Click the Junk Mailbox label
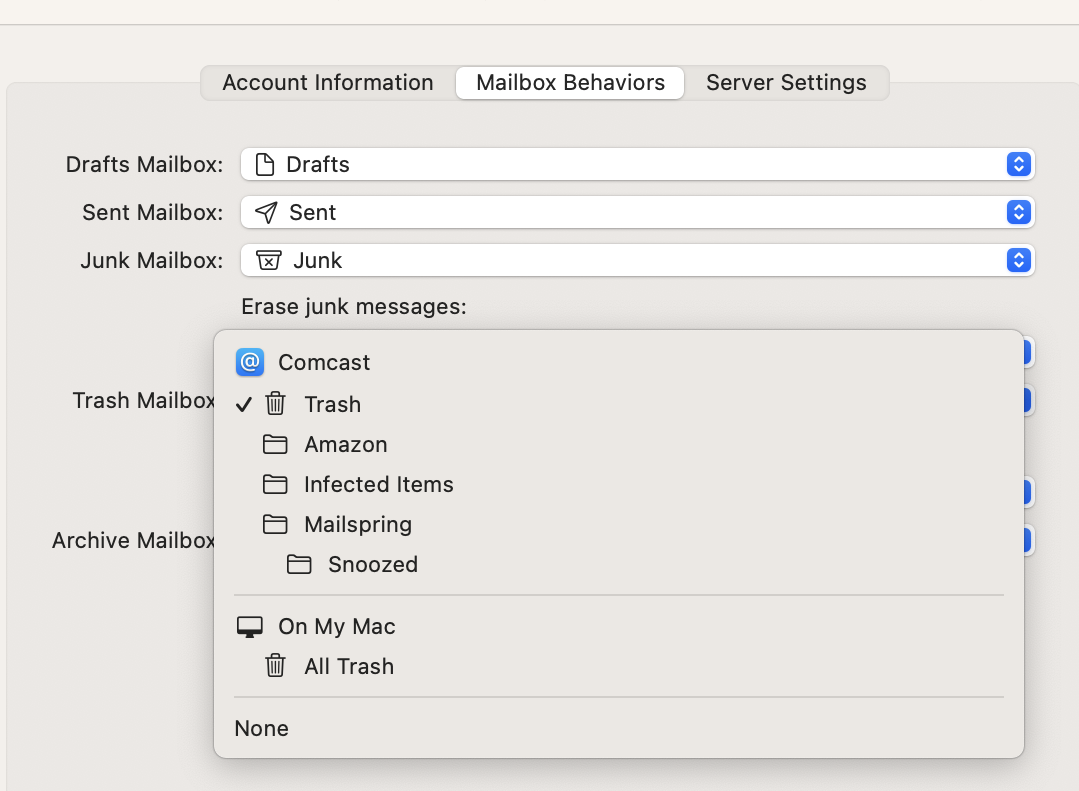Screen dimensions: 1079x791 pyautogui.click(x=151, y=260)
